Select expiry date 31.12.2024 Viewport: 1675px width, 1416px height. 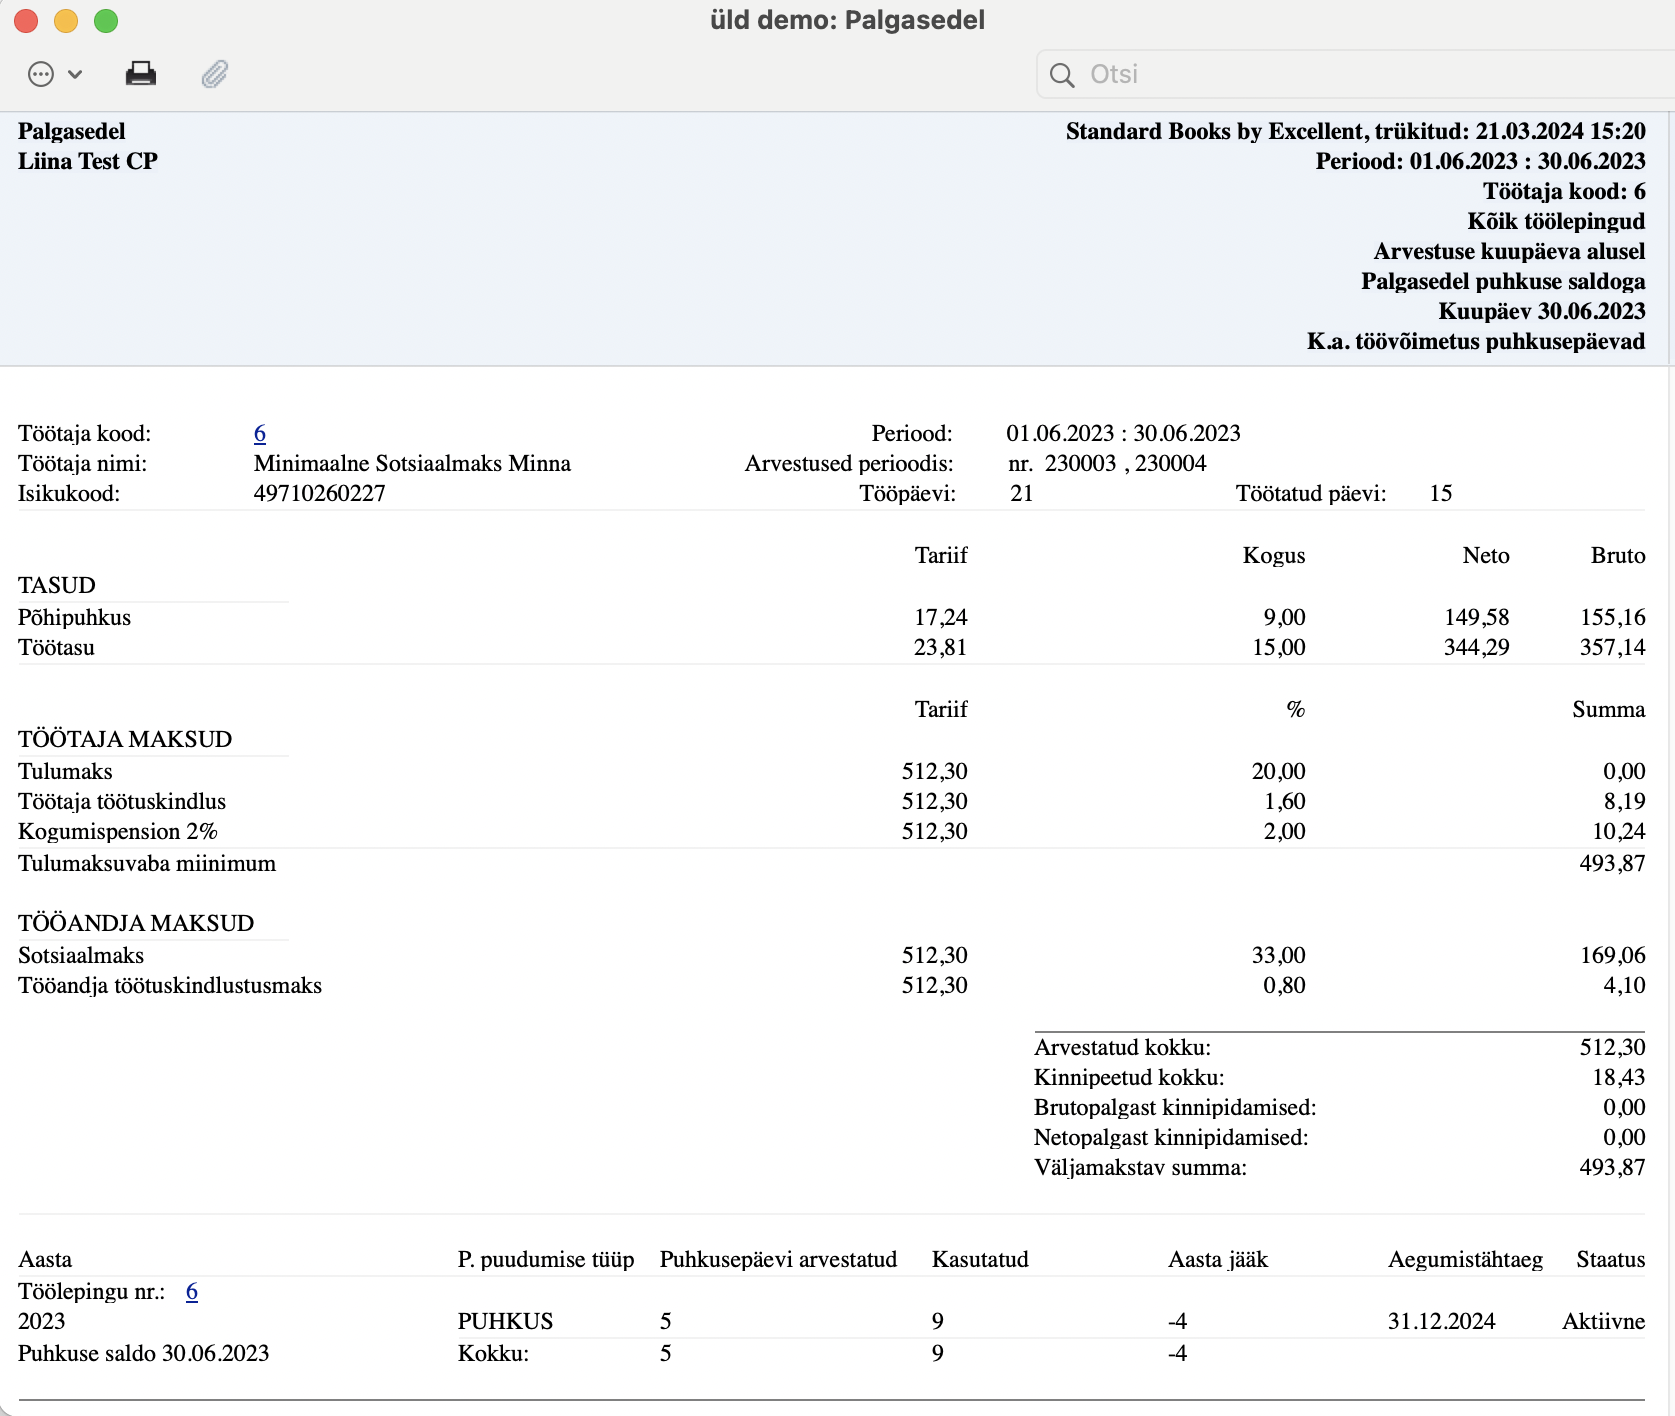click(x=1441, y=1321)
